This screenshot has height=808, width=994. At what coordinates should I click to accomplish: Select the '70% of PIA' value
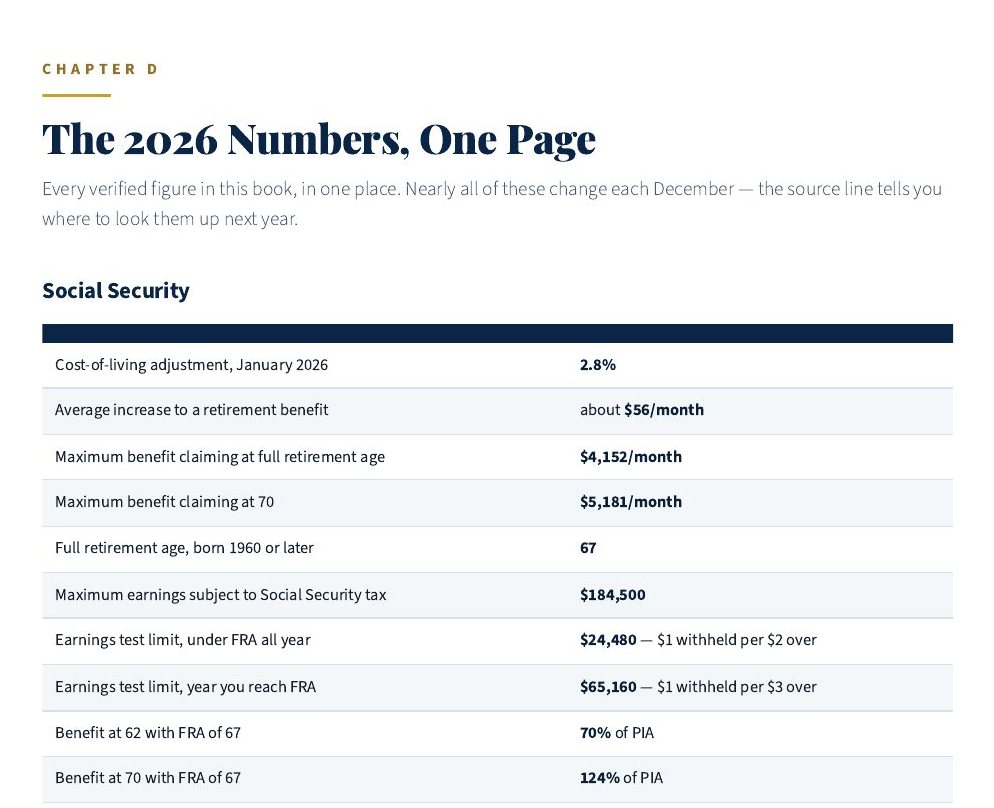pos(617,733)
